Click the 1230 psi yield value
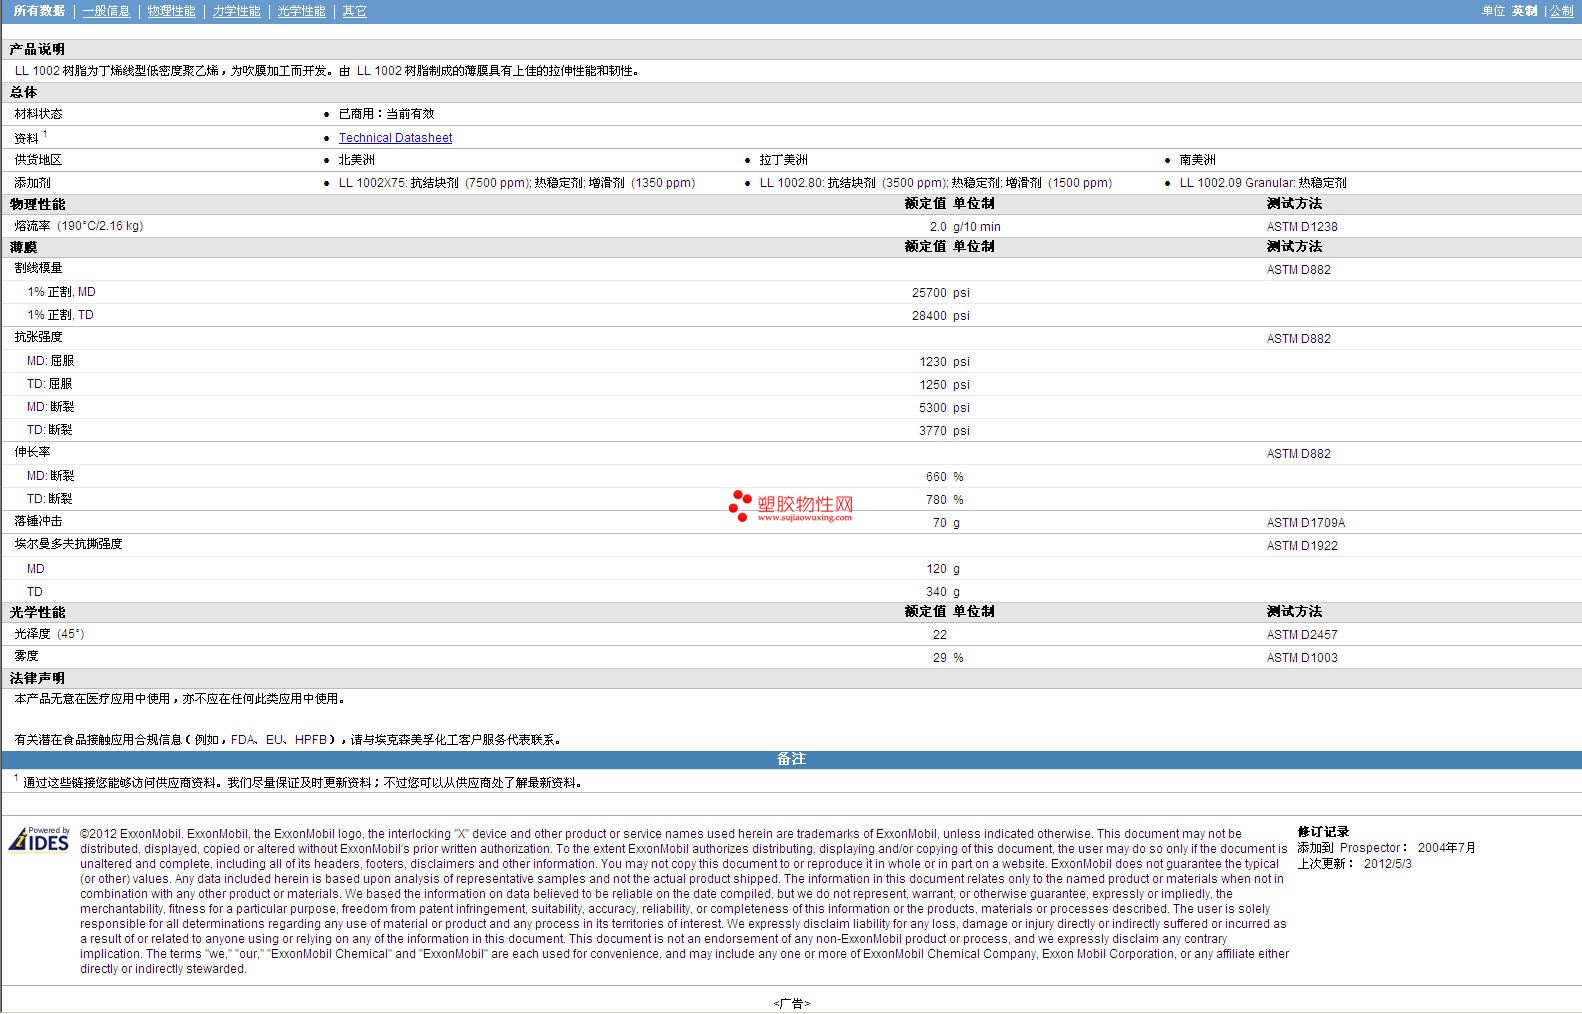Screen dimensions: 1582x1014 [x=944, y=362]
